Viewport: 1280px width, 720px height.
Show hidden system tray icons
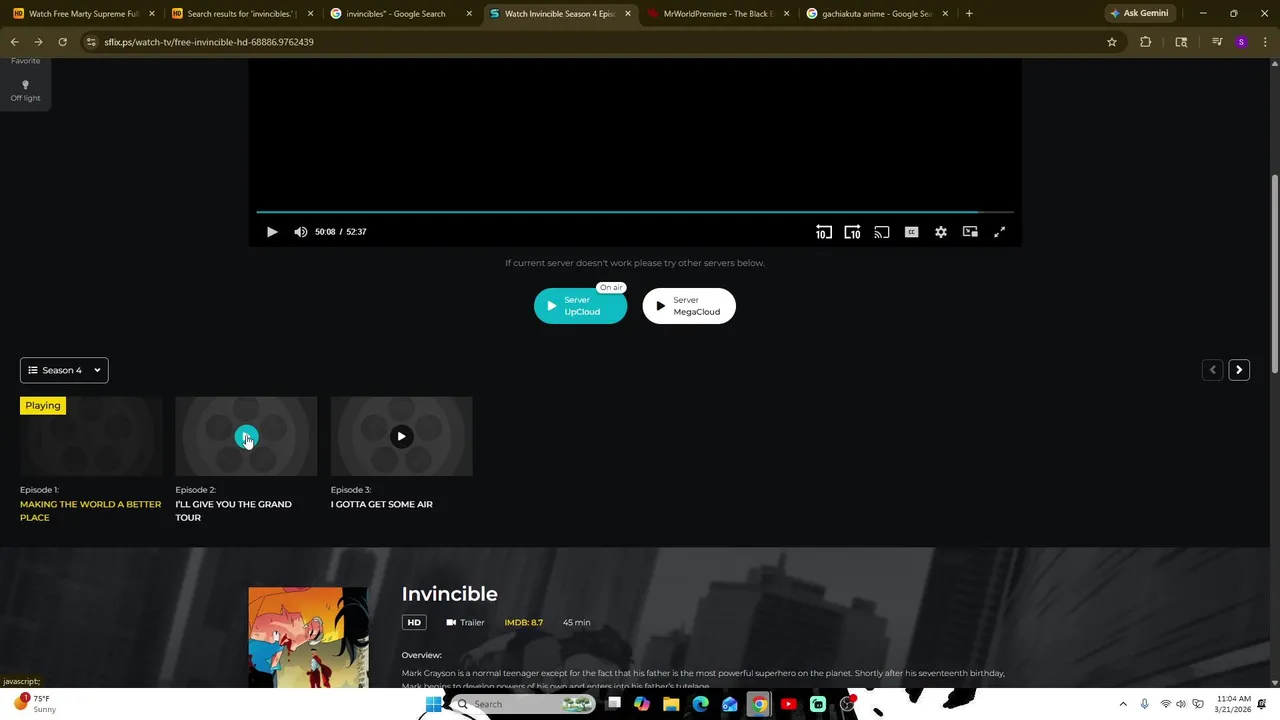click(x=1122, y=704)
